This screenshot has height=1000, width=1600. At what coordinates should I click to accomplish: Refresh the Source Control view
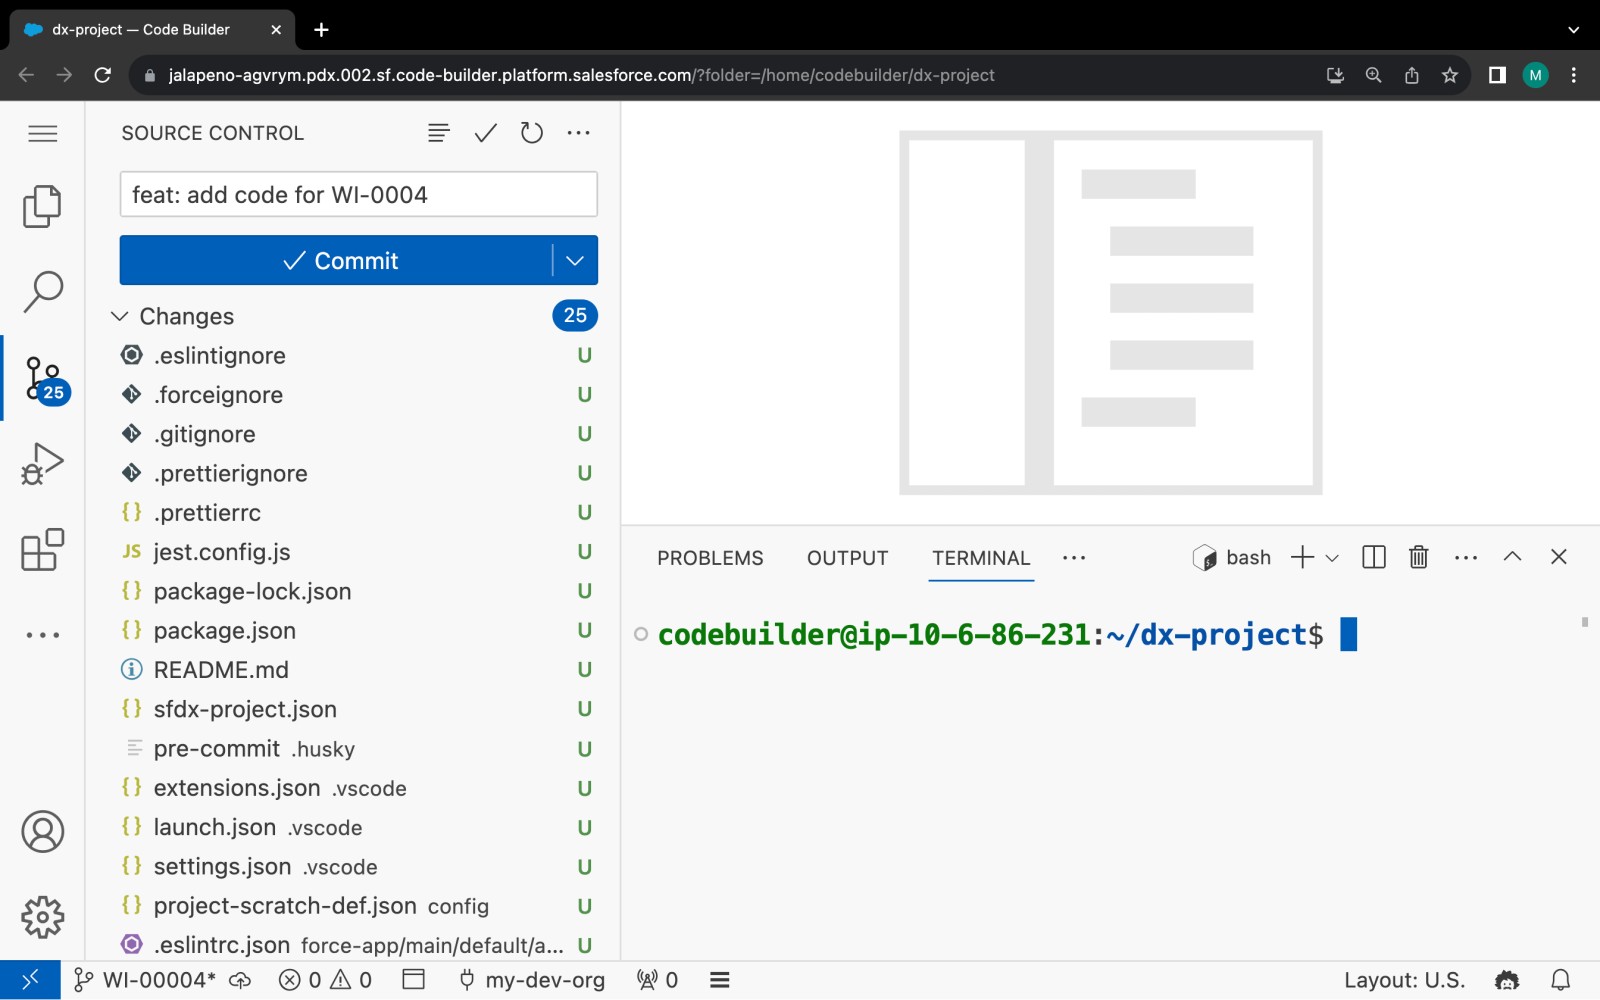[x=532, y=133]
